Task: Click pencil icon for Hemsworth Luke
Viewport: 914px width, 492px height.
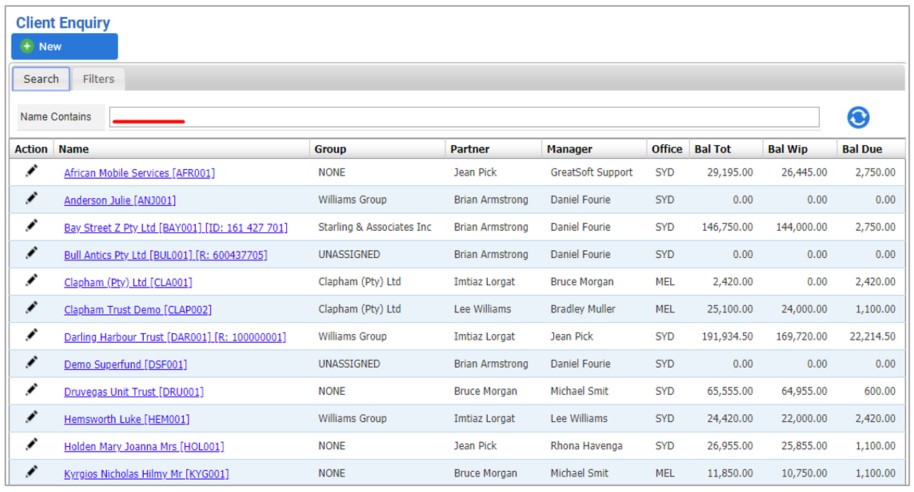Action: (x=31, y=417)
